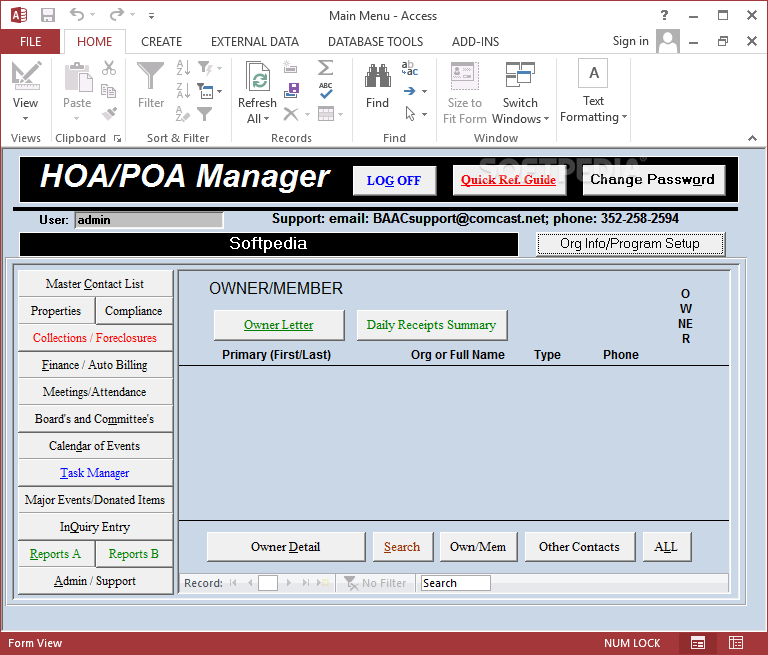Viewport: 768px width, 655px height.
Task: Click the current record number box
Action: tap(268, 583)
